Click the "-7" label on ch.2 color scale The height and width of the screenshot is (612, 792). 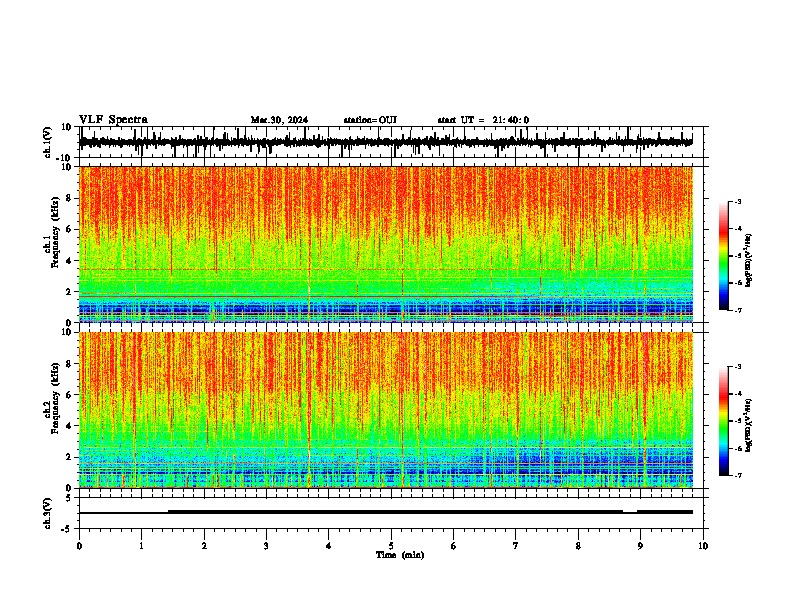(737, 475)
